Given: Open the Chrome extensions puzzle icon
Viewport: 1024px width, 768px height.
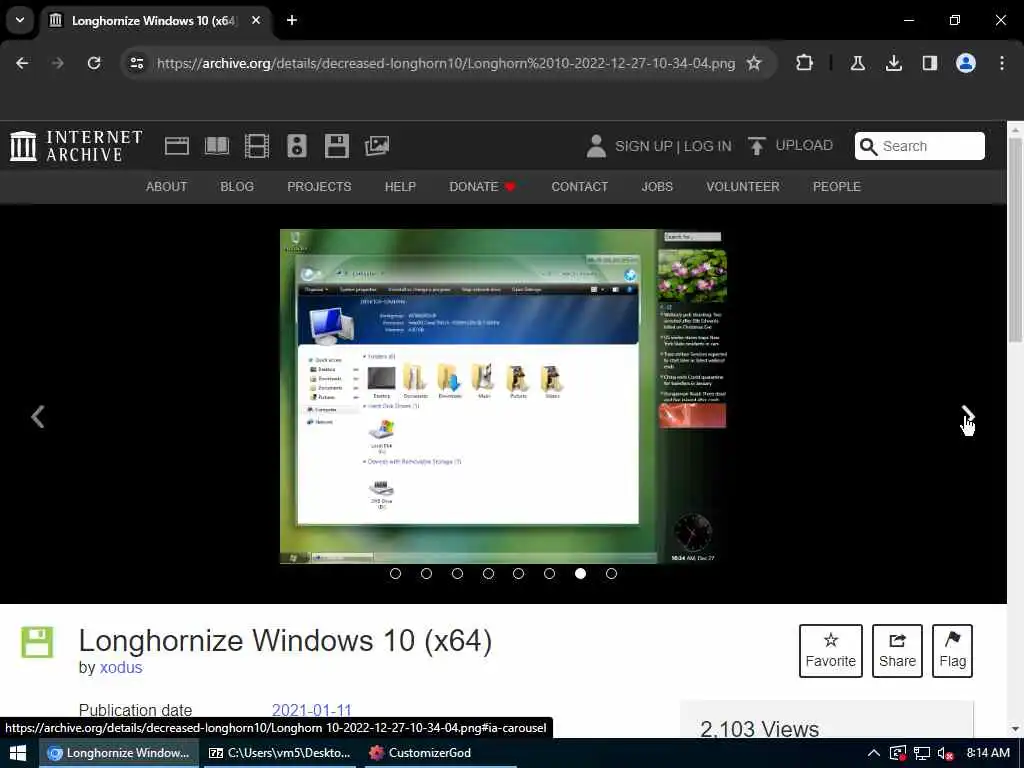Looking at the screenshot, I should click(805, 63).
